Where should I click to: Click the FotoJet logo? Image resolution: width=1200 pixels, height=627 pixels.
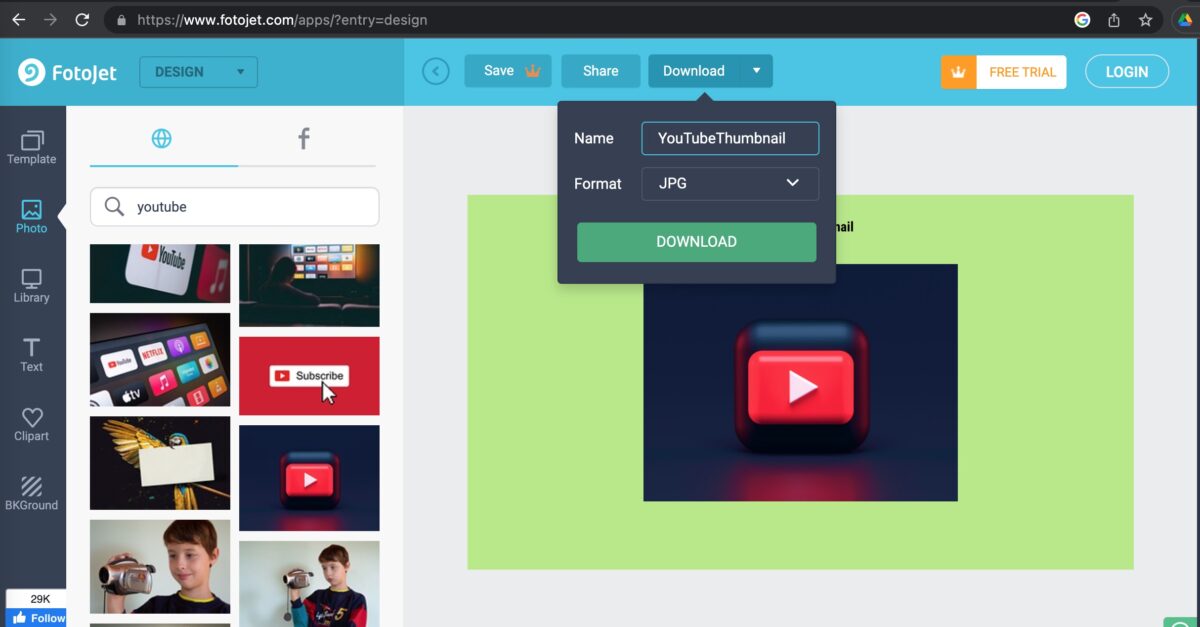(68, 72)
